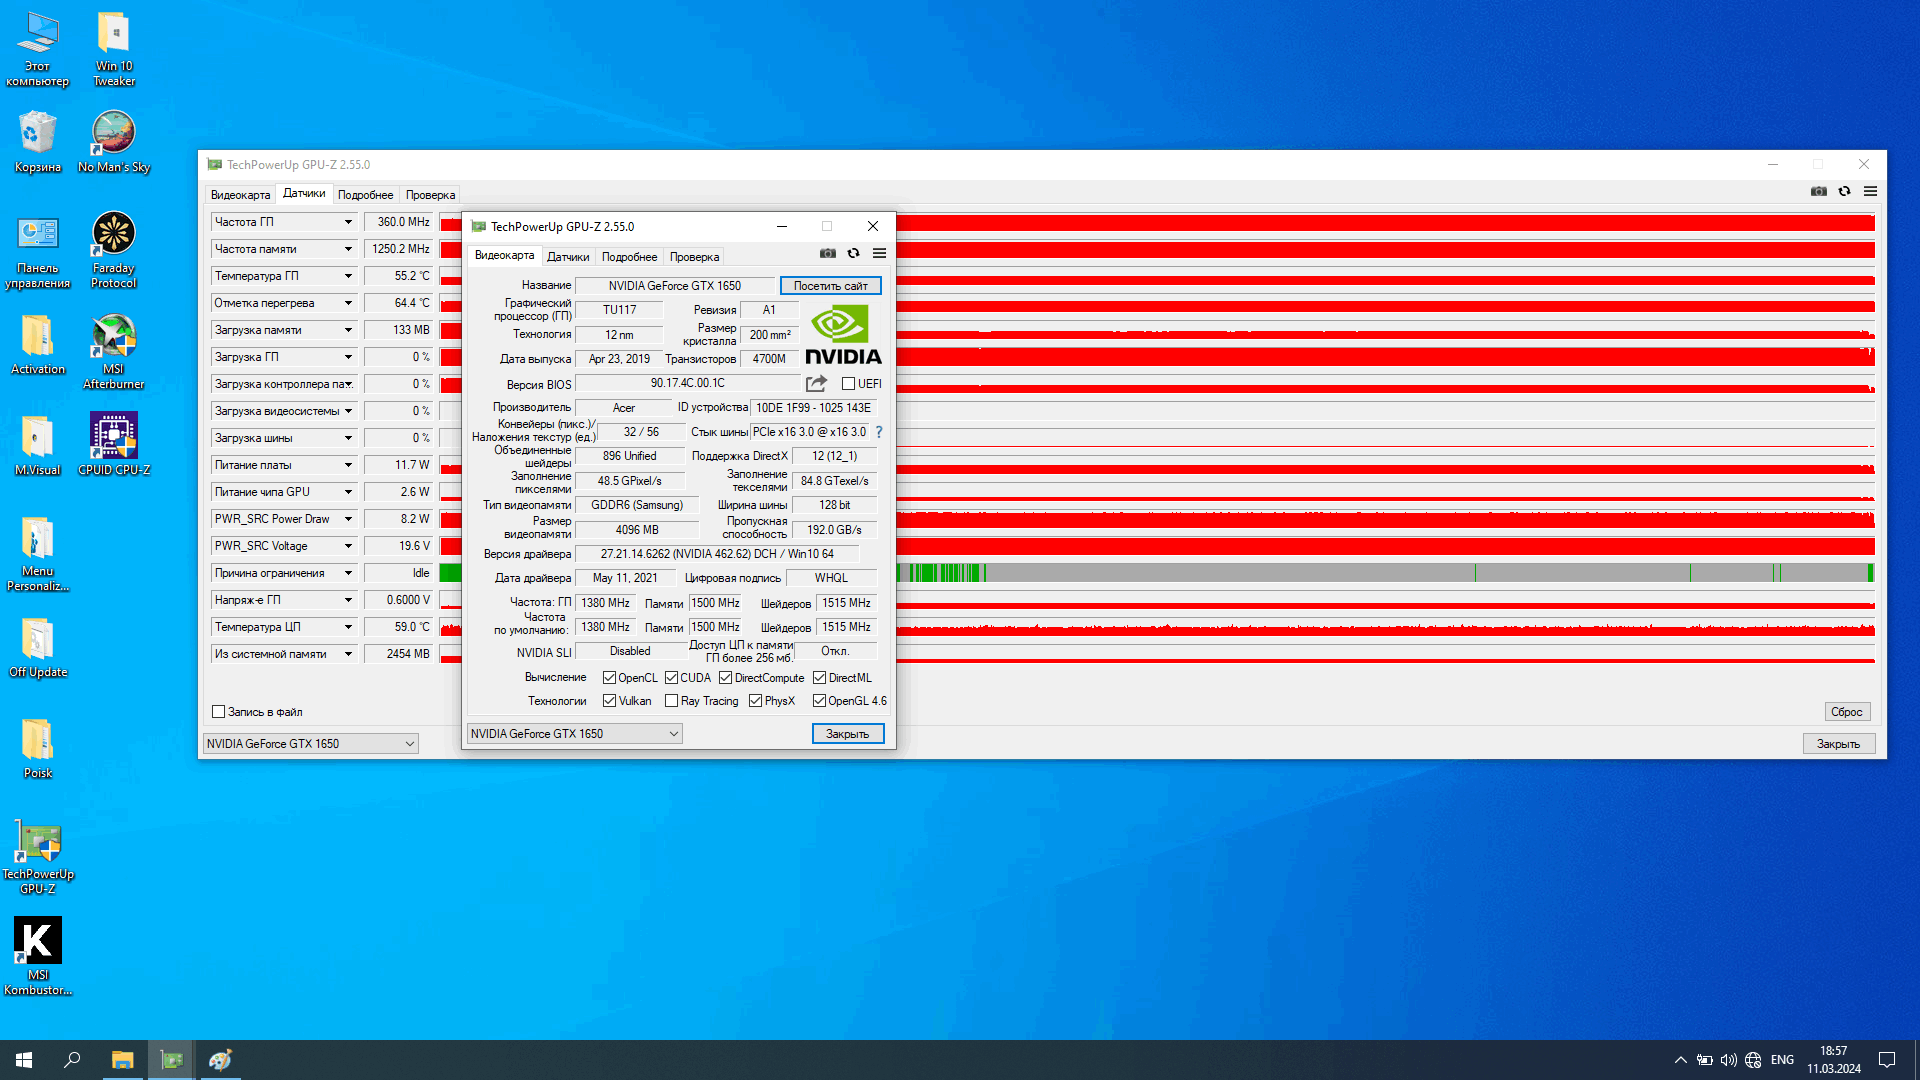Open MSI Afterburner desktop icon

(113, 350)
